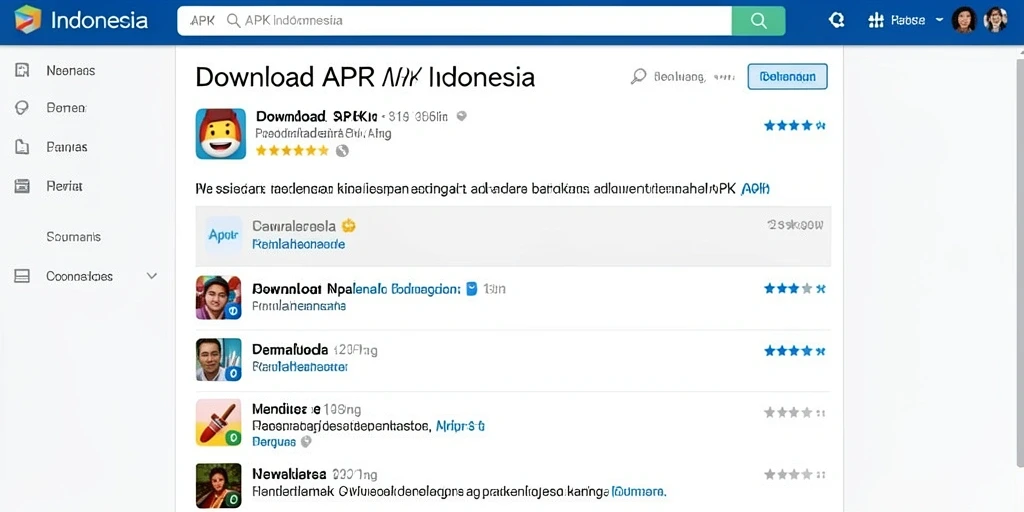The image size is (1024, 512).
Task: Open the Benen sidebar item
Action: [x=67, y=108]
